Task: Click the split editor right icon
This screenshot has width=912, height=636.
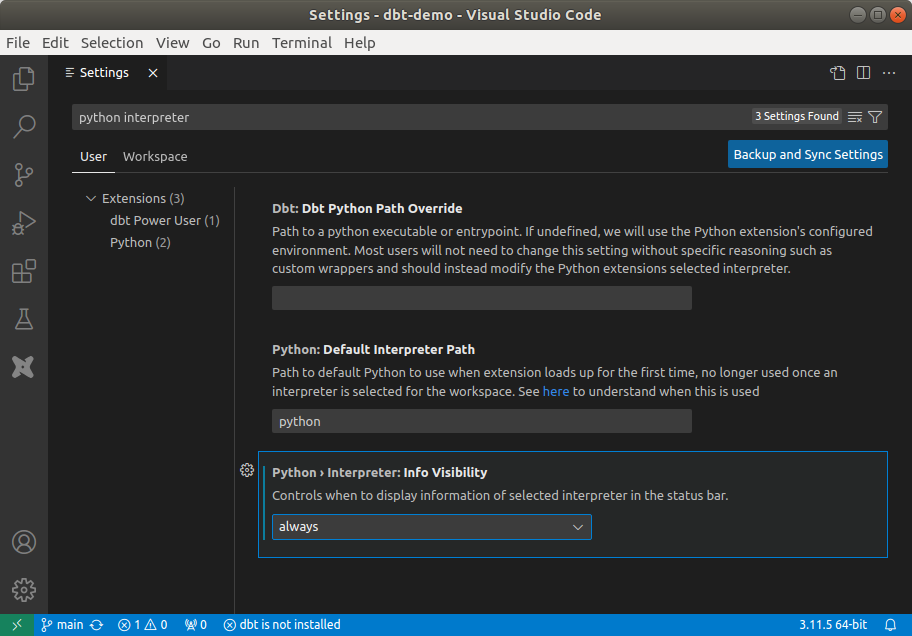Action: [x=863, y=73]
